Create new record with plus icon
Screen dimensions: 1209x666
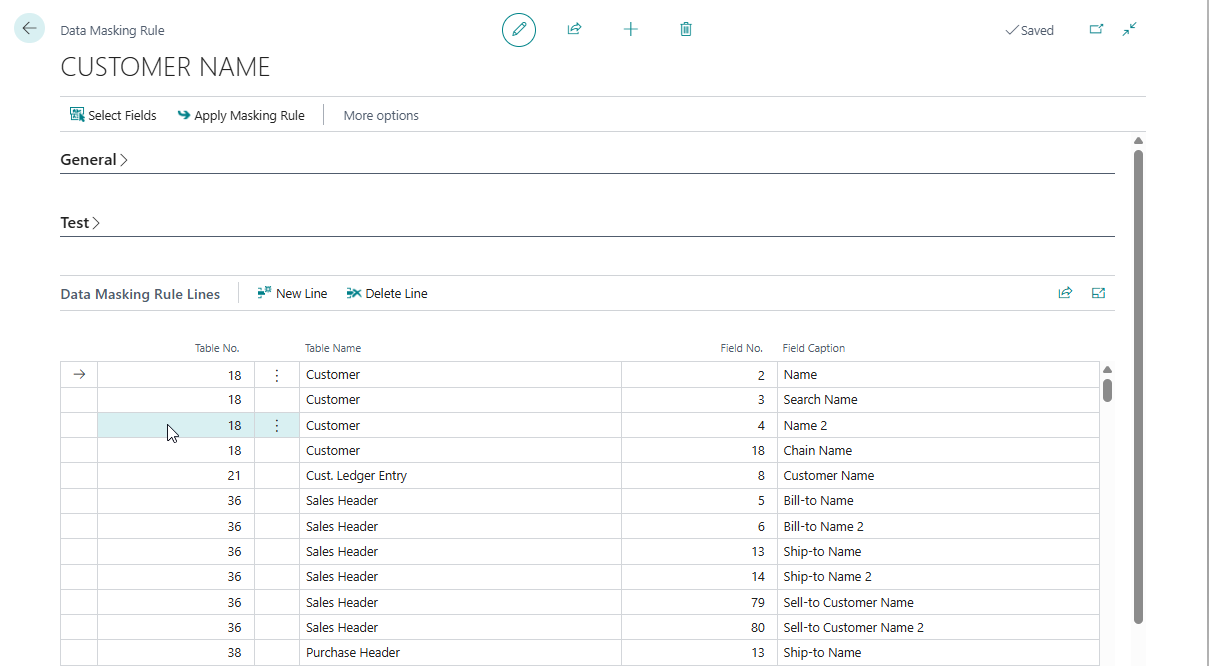point(630,29)
